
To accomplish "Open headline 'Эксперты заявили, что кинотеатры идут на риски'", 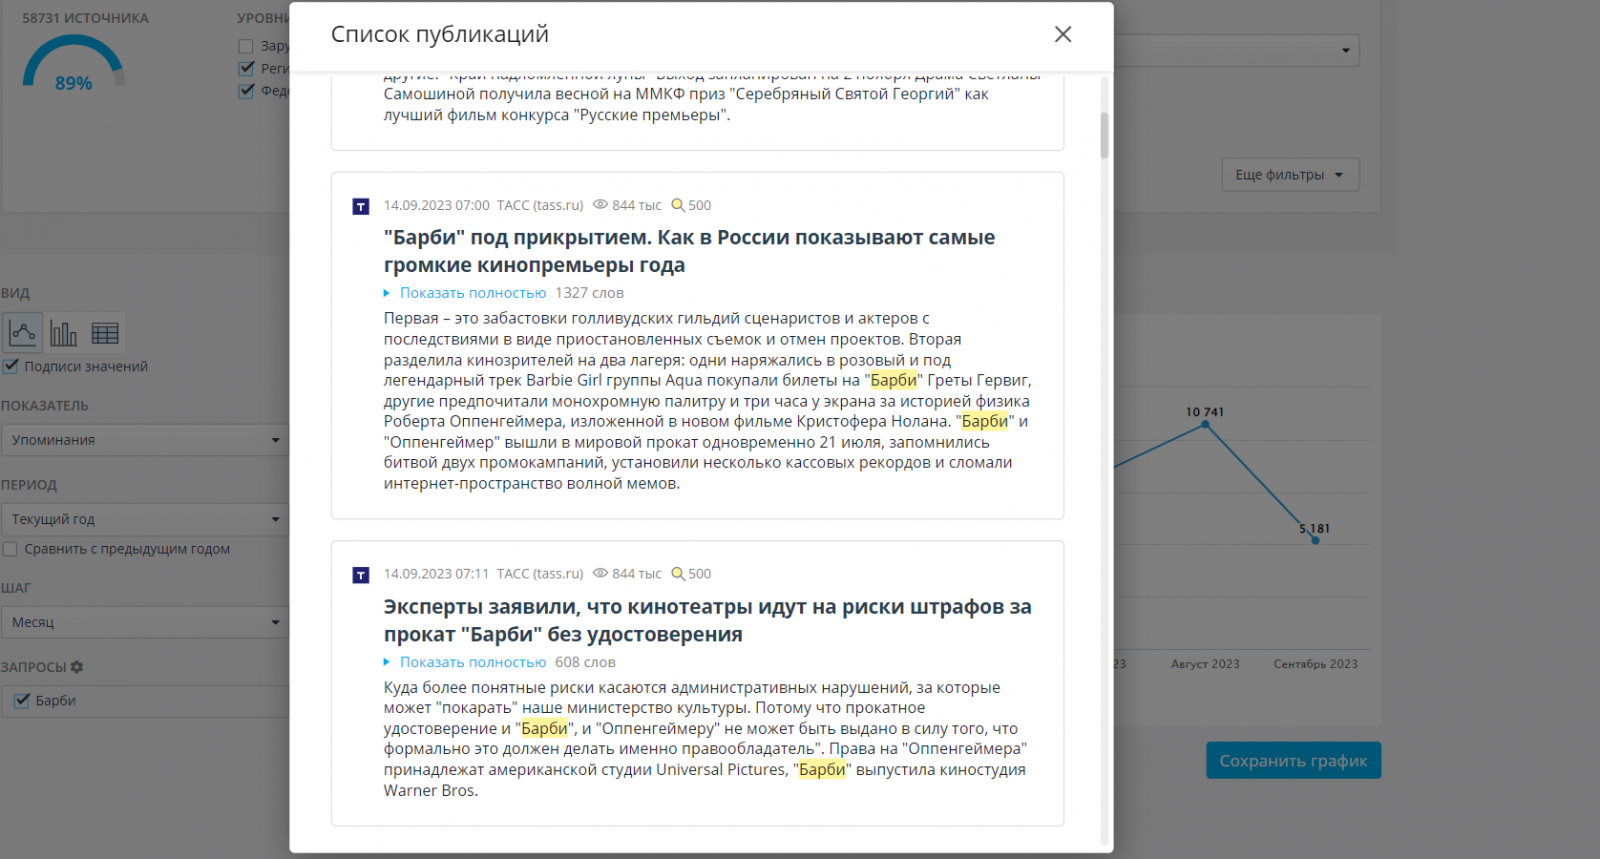I will [x=707, y=620].
